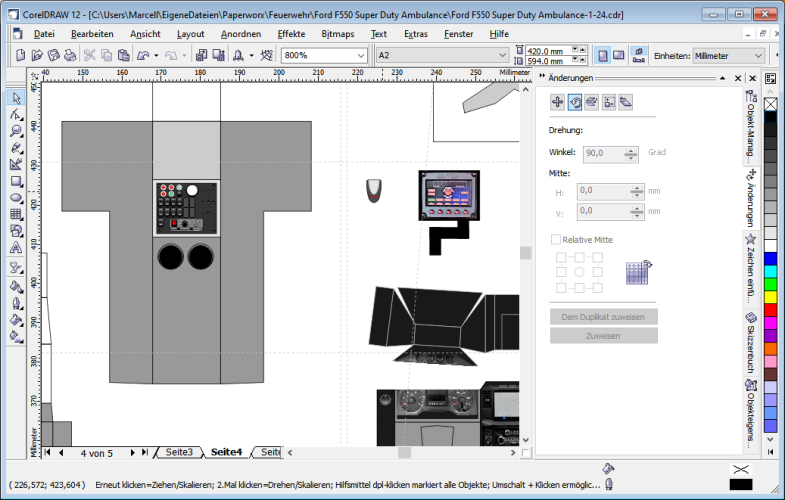785x500 pixels.
Task: Open the Datei menu
Action: click(44, 34)
